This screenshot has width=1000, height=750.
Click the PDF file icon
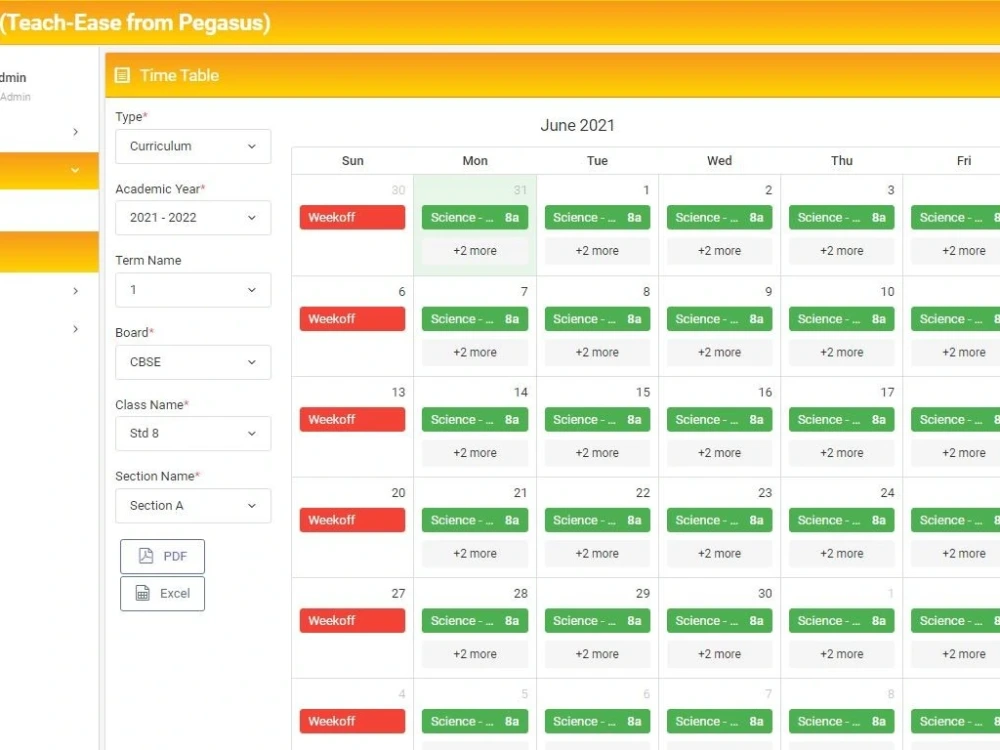coord(146,555)
